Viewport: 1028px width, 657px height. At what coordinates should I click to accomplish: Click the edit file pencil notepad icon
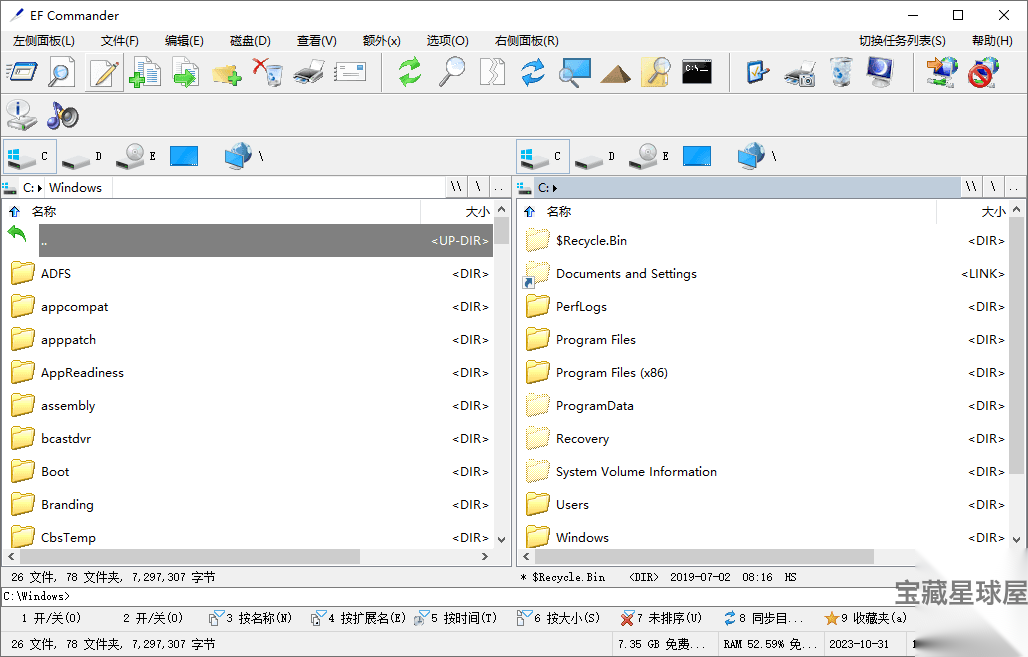point(104,72)
